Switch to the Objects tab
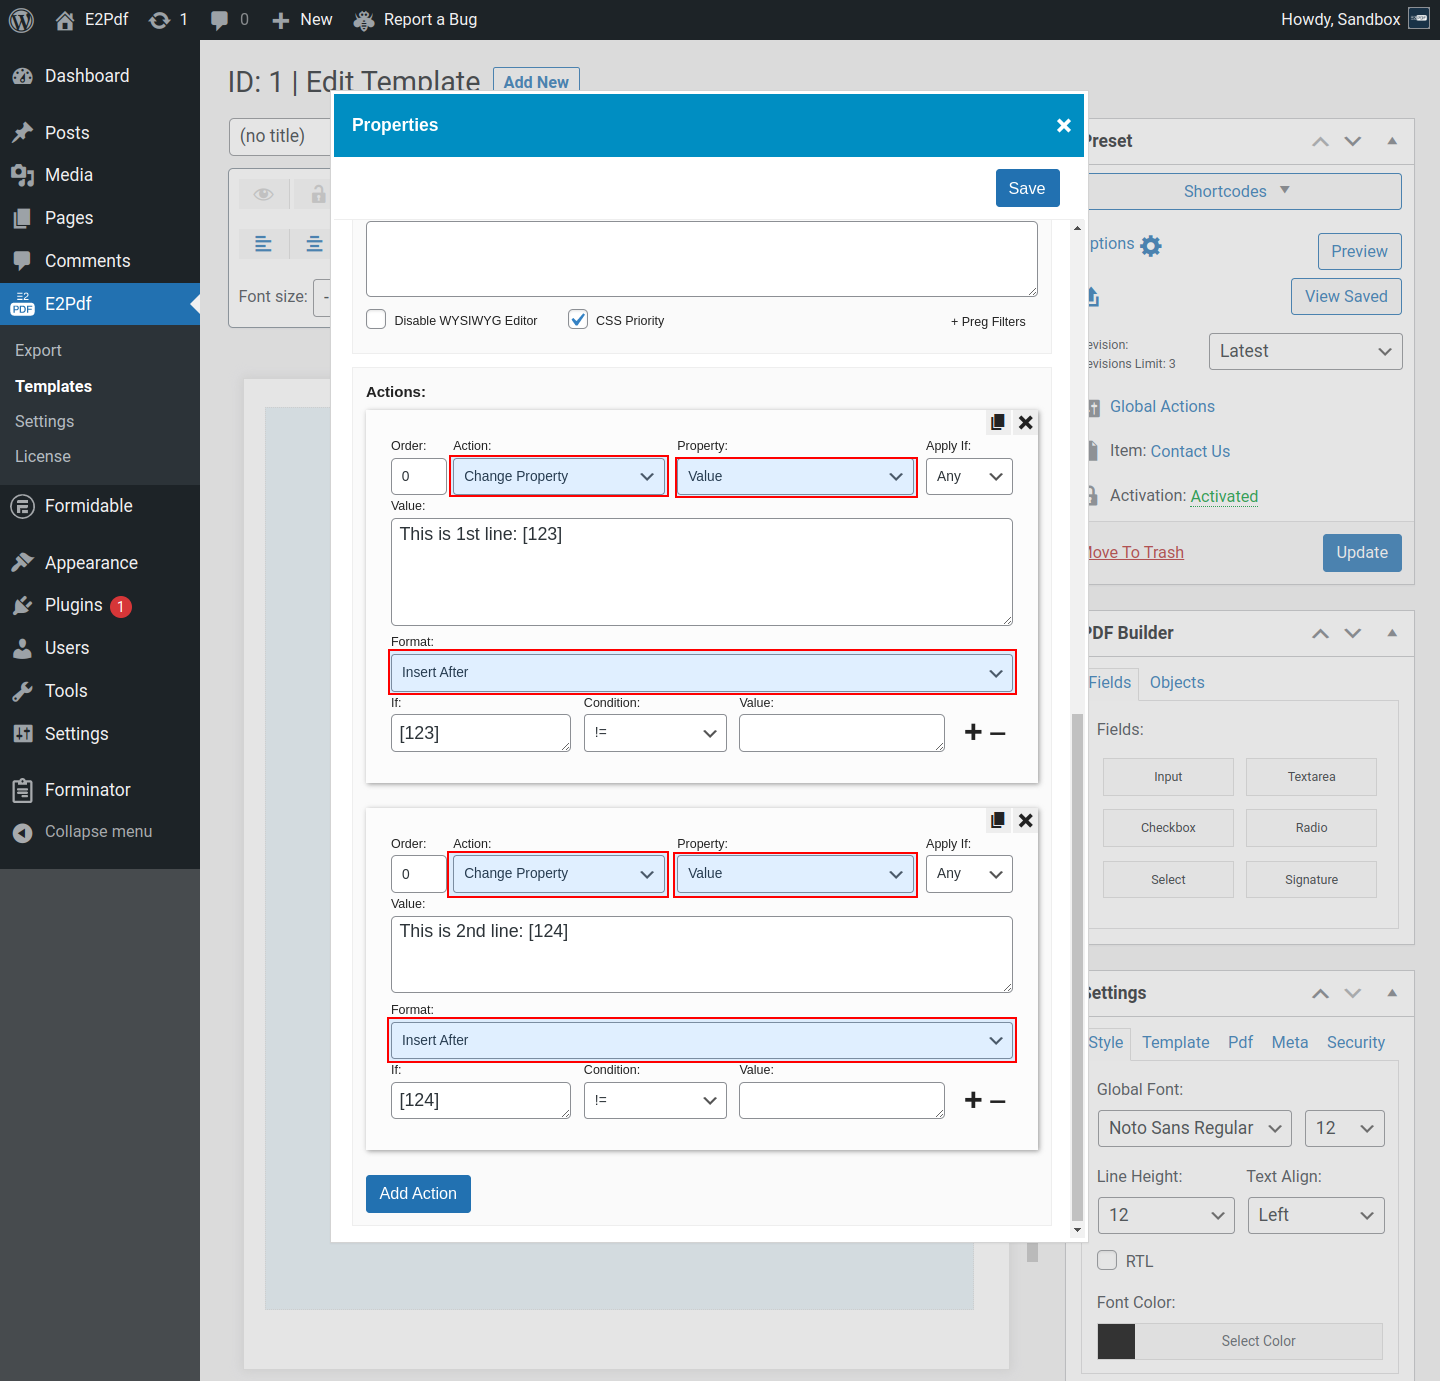Viewport: 1440px width, 1382px height. tap(1177, 683)
